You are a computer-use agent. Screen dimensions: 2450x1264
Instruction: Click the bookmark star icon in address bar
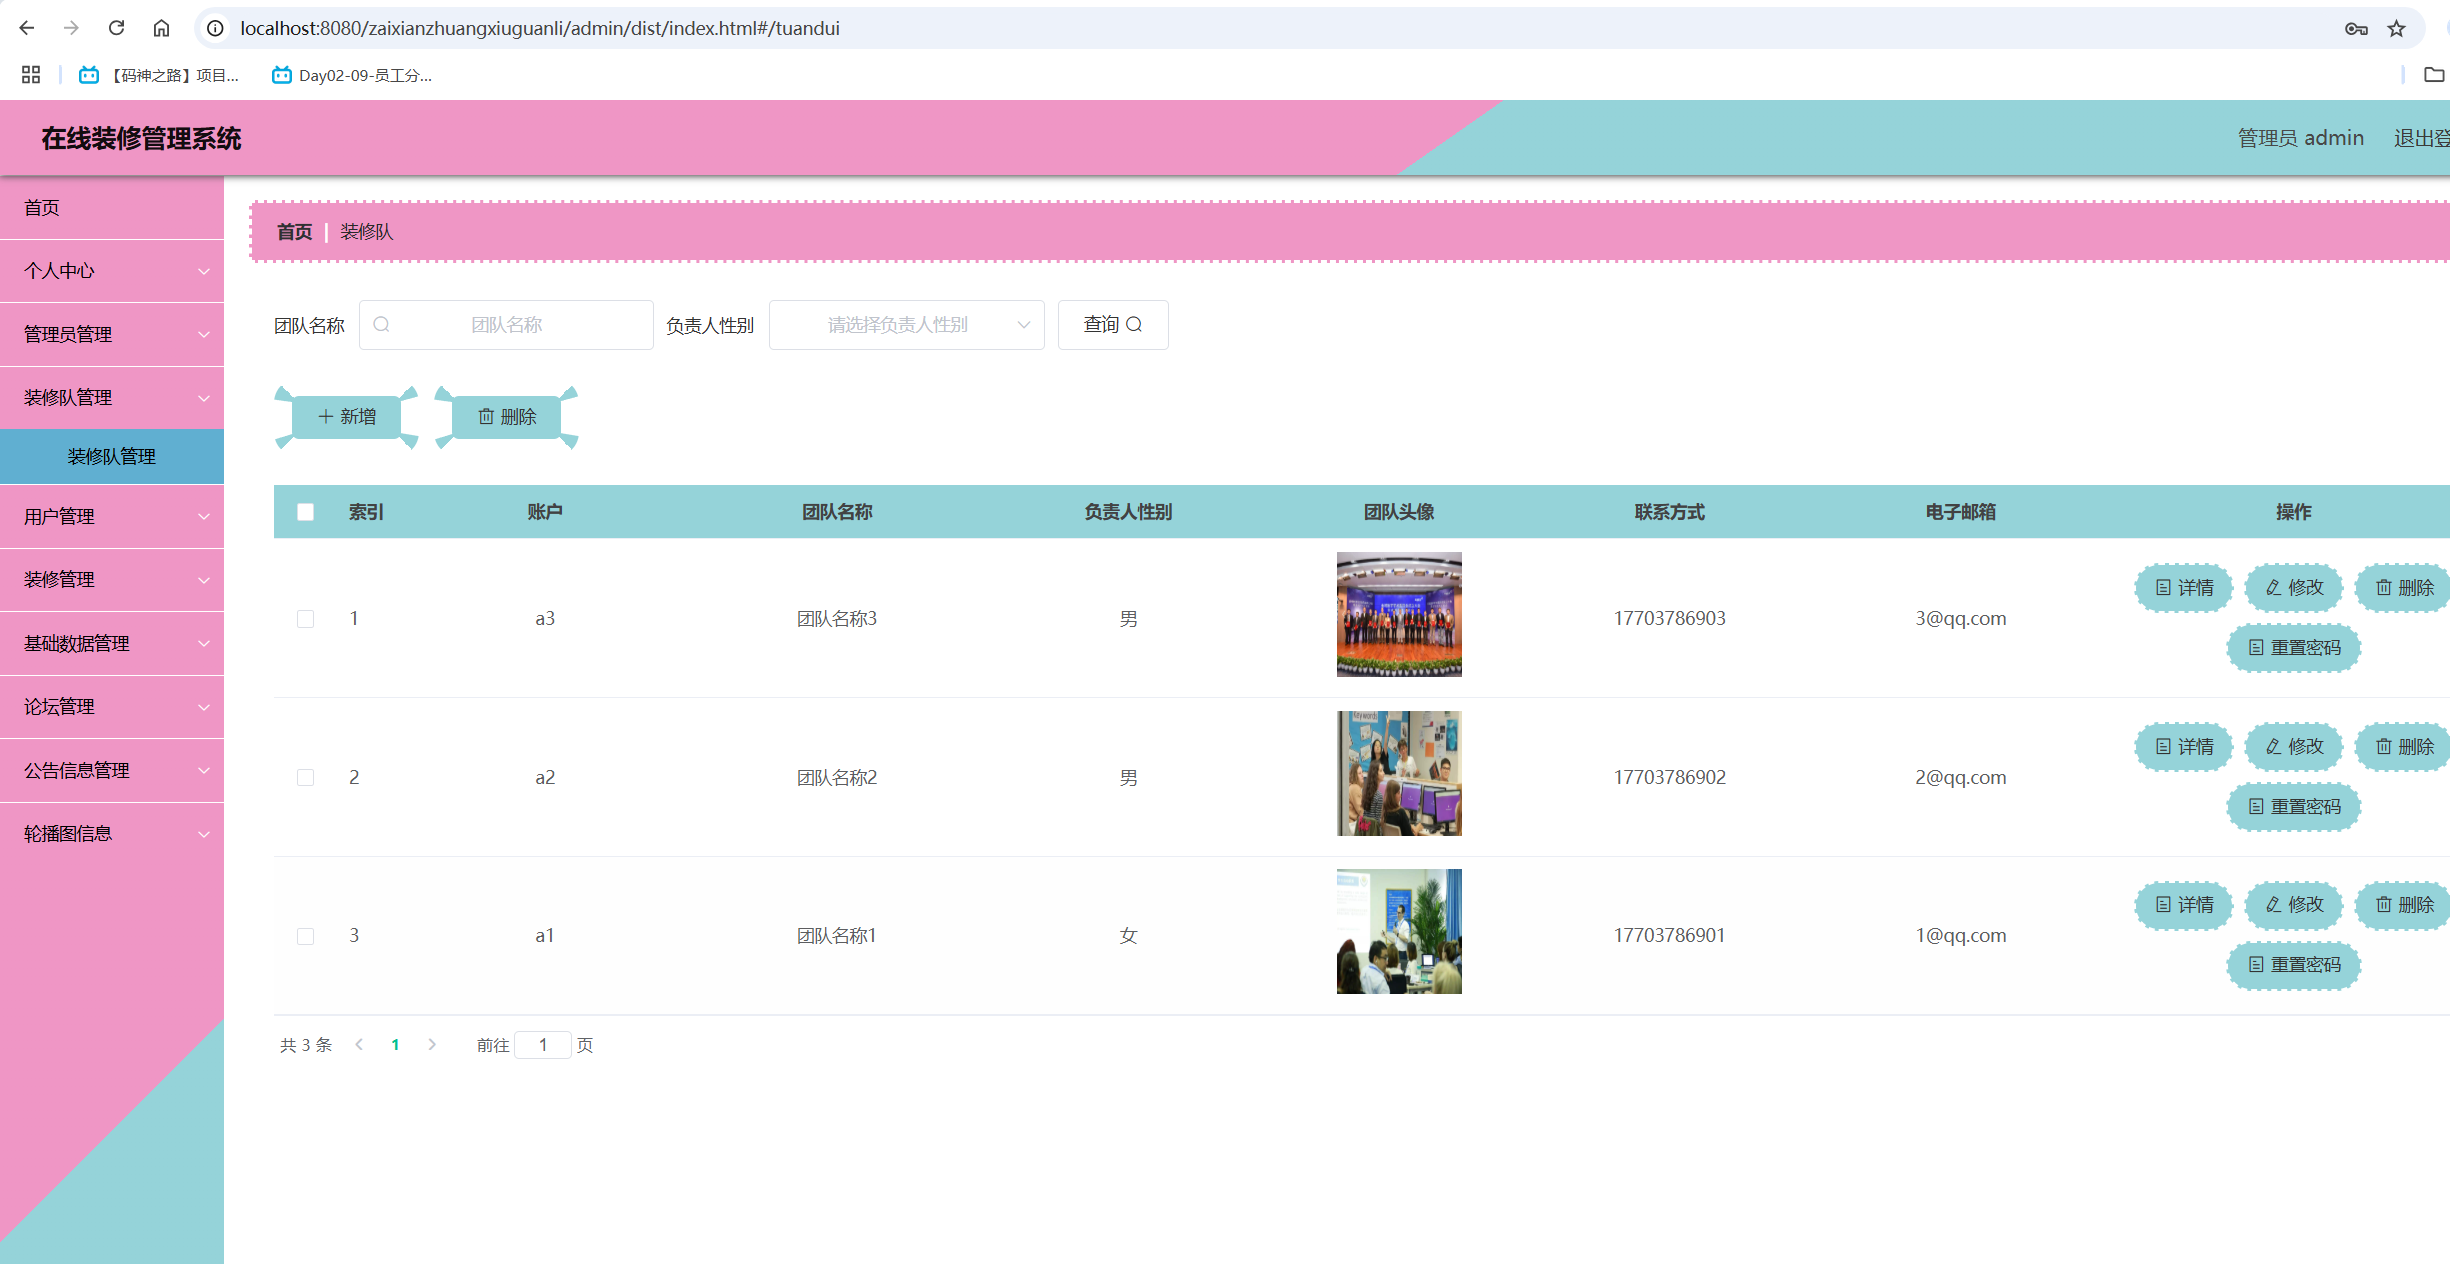2396,28
